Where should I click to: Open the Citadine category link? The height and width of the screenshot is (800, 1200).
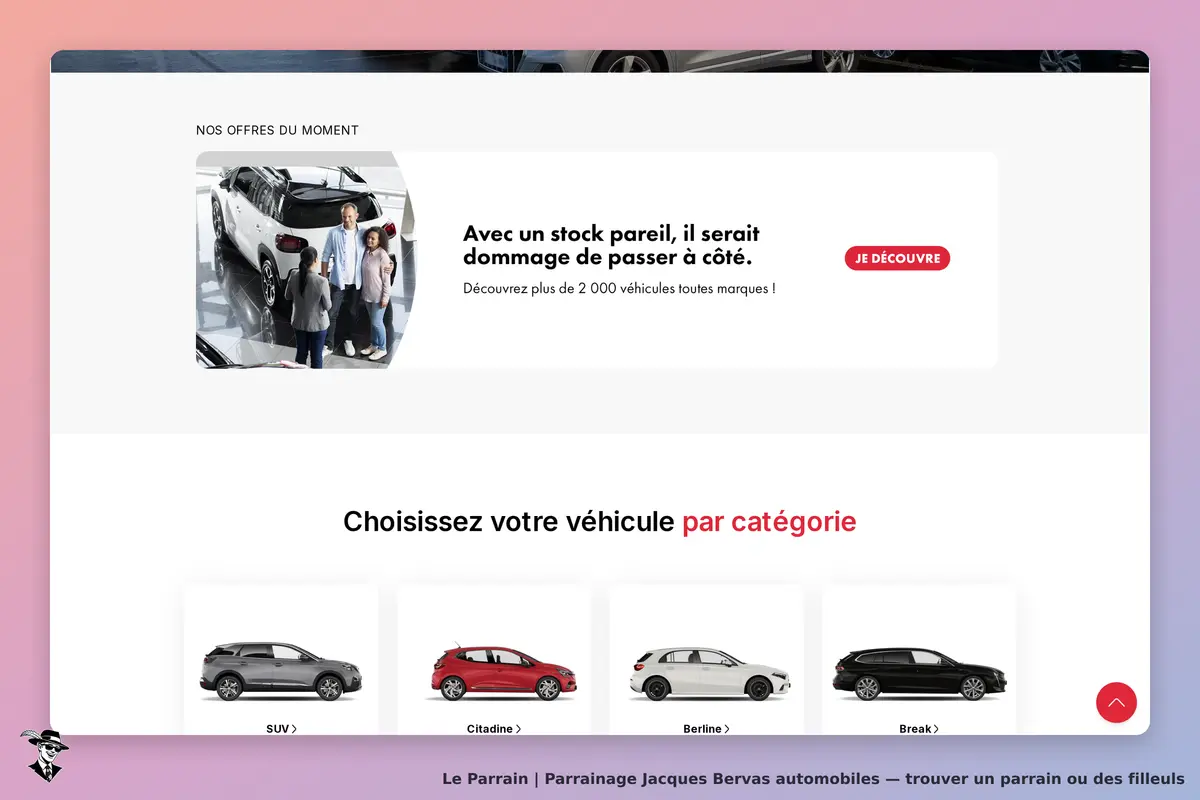(x=494, y=729)
